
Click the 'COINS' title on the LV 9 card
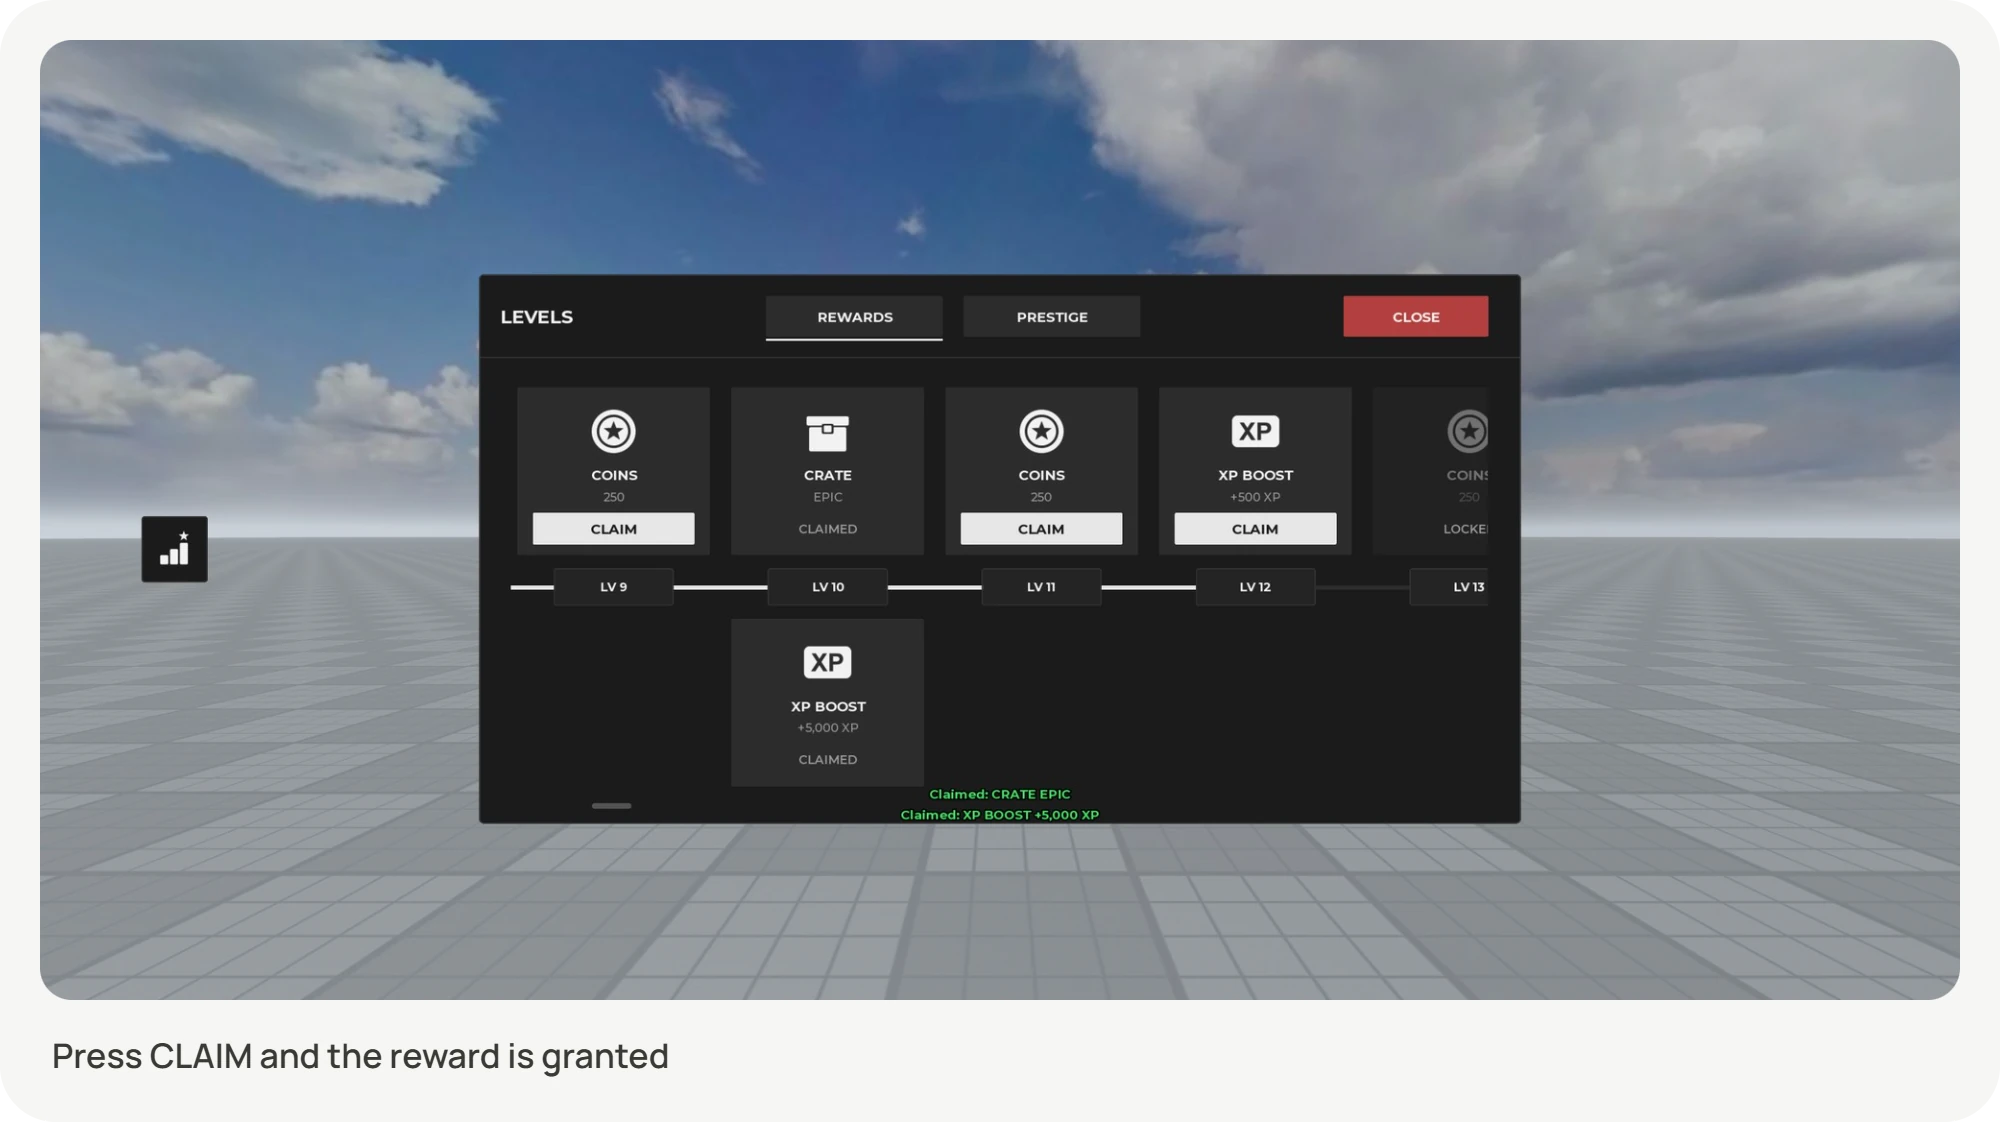(613, 475)
